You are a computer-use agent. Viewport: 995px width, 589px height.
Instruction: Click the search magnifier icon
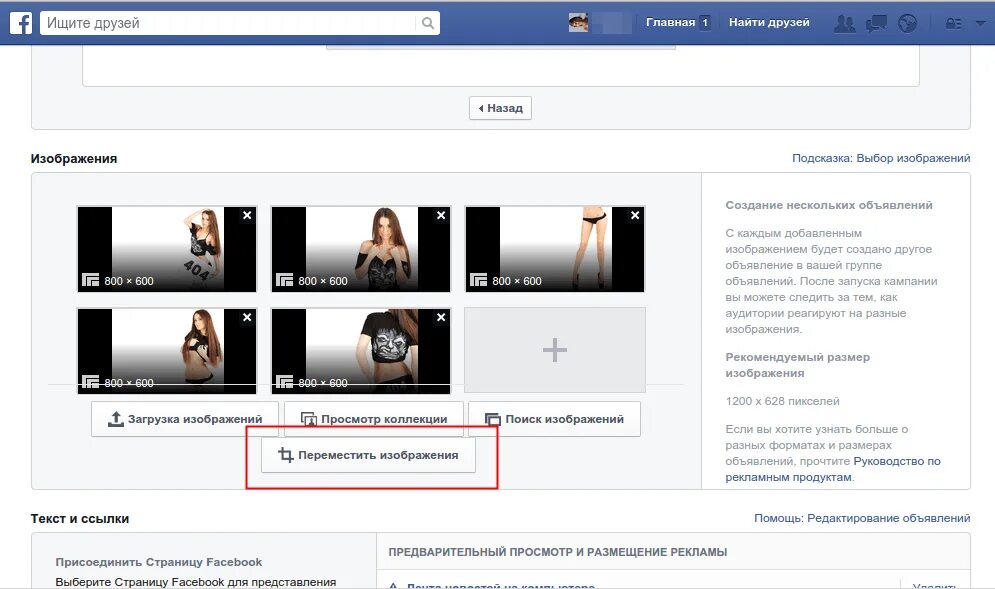click(x=428, y=23)
